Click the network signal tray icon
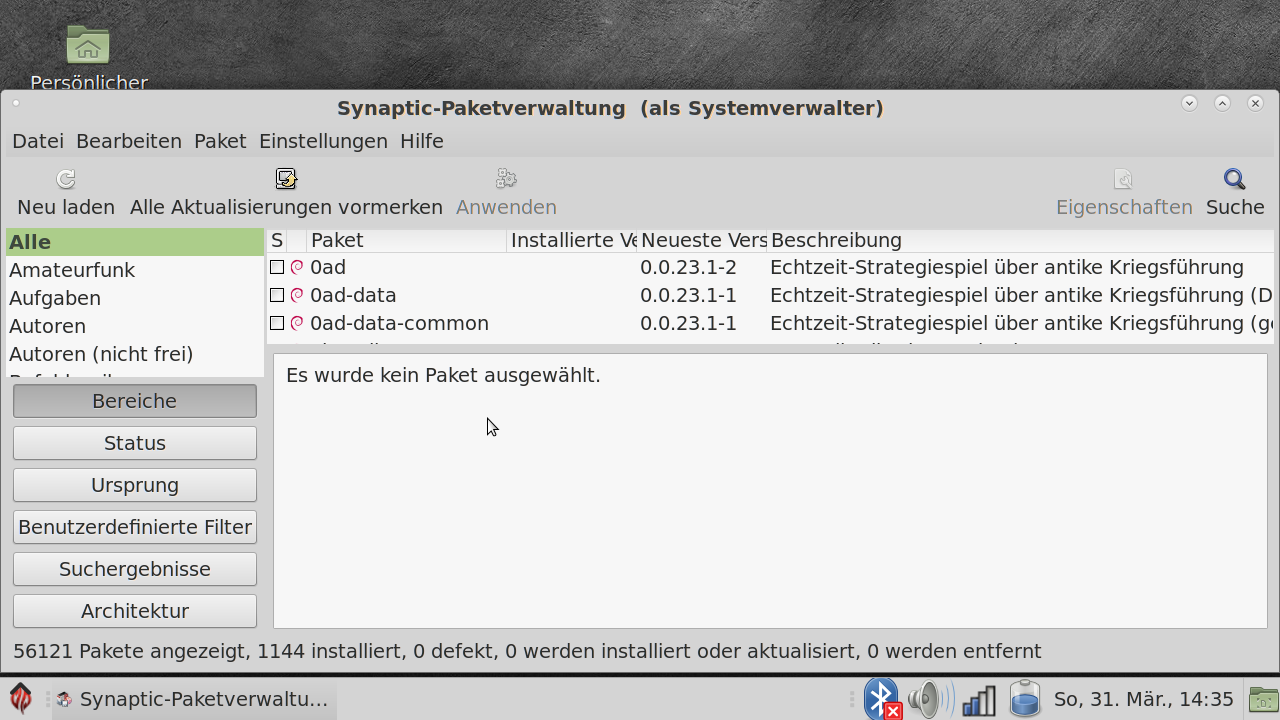The image size is (1280, 720). tap(978, 700)
